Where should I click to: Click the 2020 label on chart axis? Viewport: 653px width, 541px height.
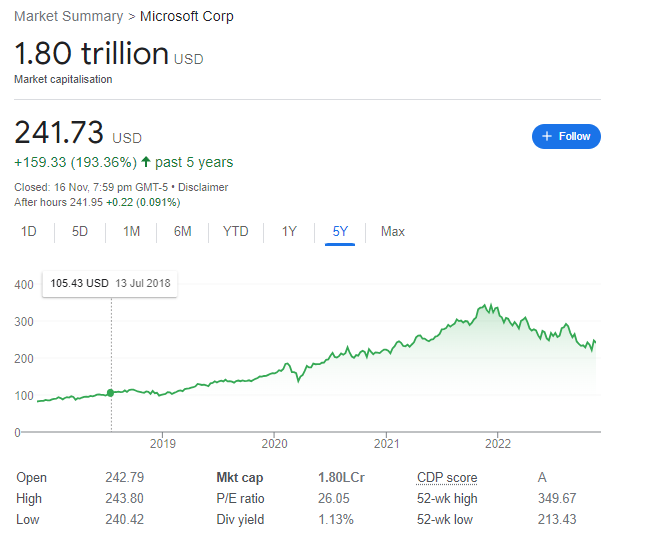point(275,442)
